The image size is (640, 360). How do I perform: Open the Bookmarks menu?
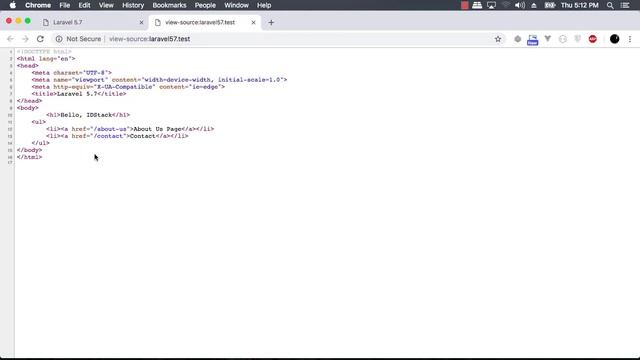tap(169, 5)
